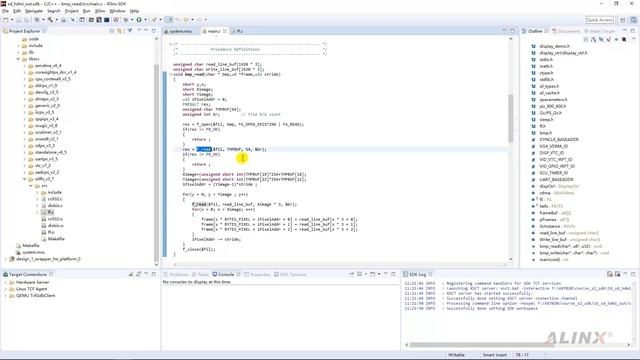This screenshot has height=360, width=640.
Task: Select read_line_buf in Outline
Action: pos(569,233)
